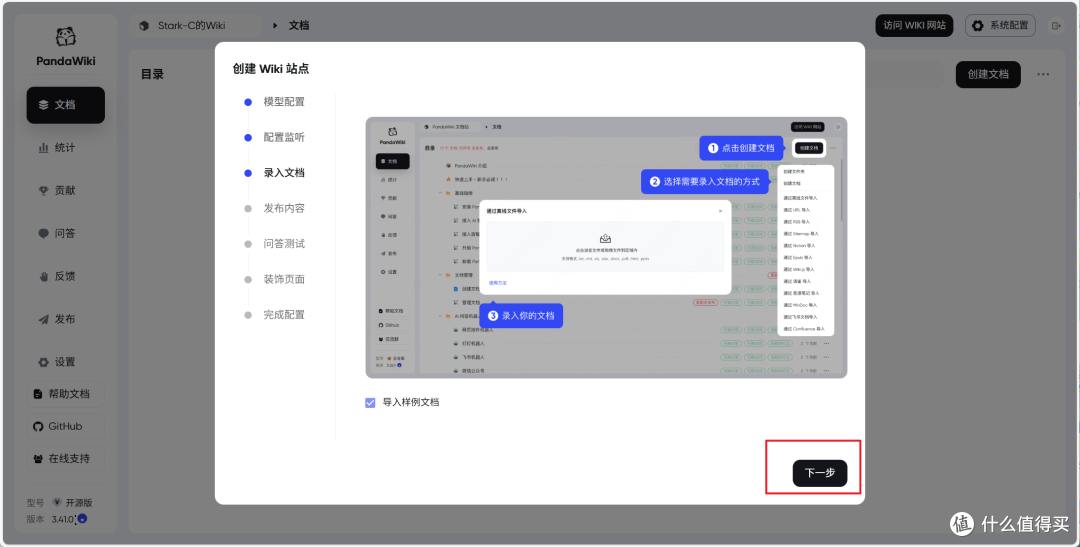Click the 统计 bar chart icon
This screenshot has height=547, width=1080.
[x=43, y=147]
